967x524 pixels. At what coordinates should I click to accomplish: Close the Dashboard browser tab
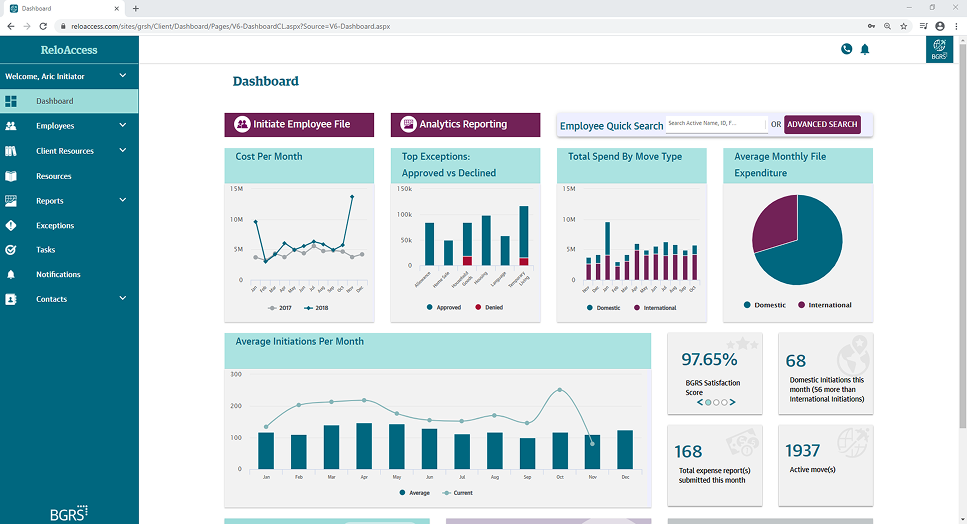click(x=117, y=9)
